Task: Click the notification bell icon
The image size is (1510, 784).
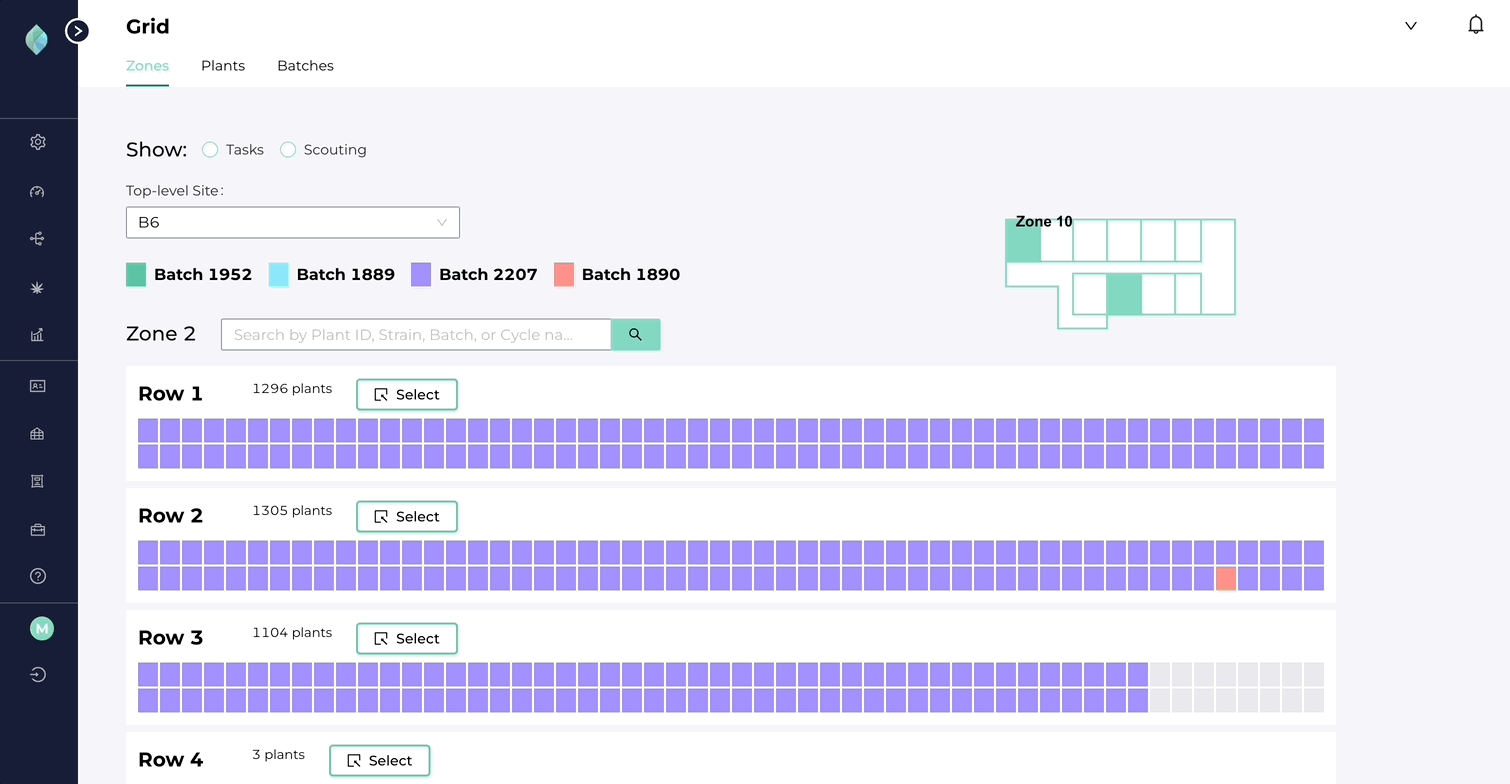Action: 1475,25
